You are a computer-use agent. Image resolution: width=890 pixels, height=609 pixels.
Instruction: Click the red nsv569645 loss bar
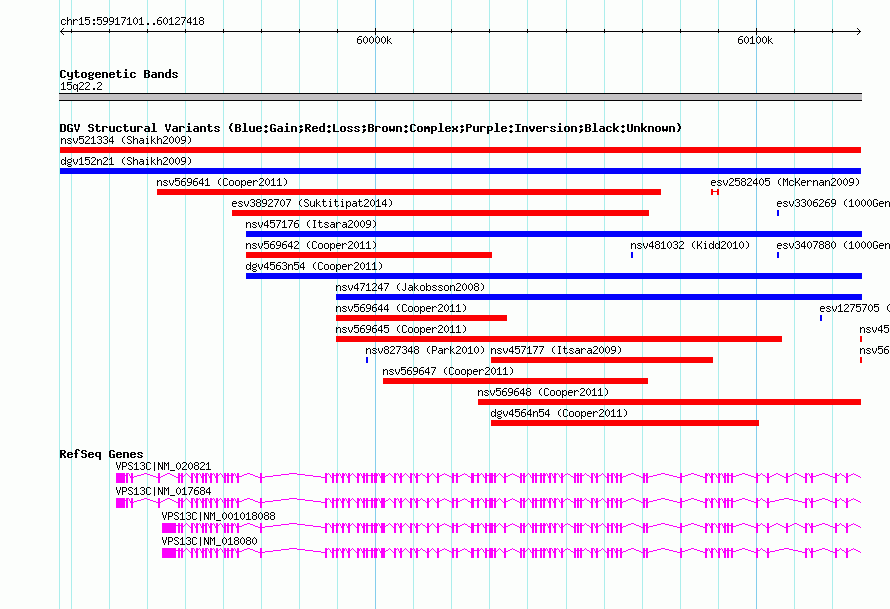click(x=559, y=339)
